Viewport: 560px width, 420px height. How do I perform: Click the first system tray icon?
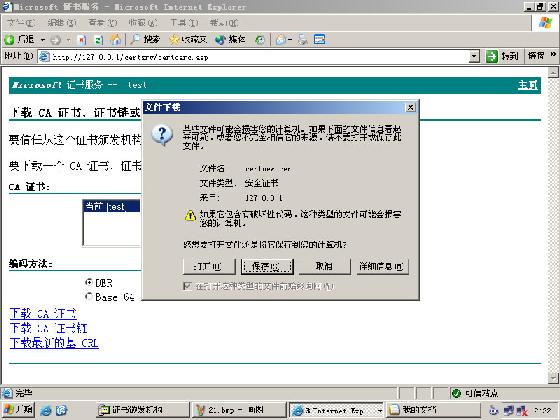coord(494,410)
